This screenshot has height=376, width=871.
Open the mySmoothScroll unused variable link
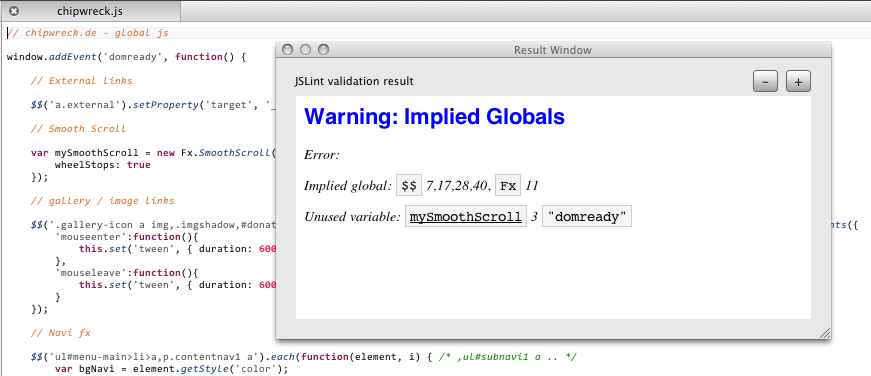click(465, 217)
